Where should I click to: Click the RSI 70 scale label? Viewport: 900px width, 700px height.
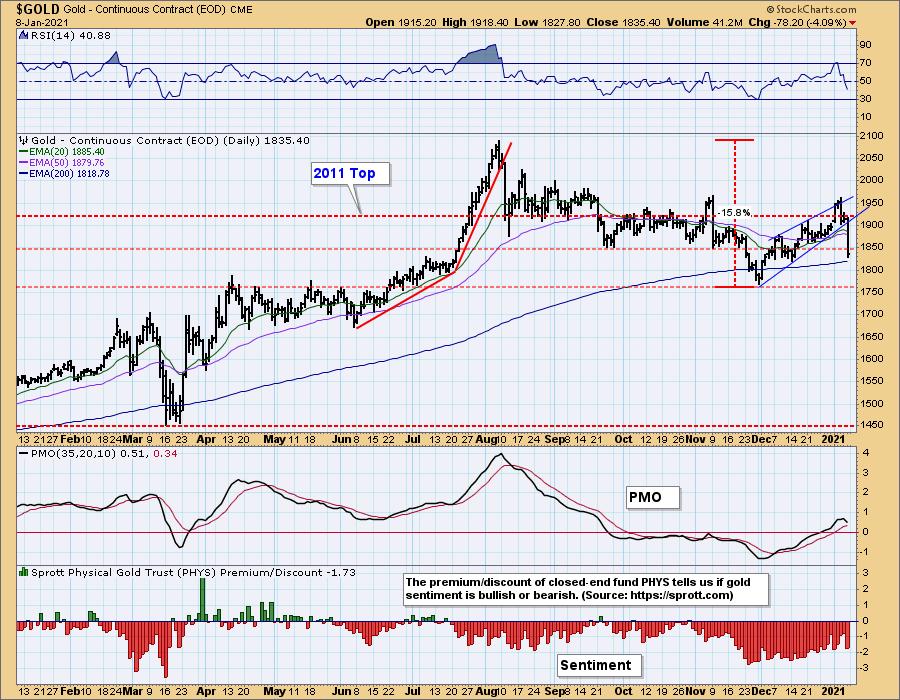point(865,63)
